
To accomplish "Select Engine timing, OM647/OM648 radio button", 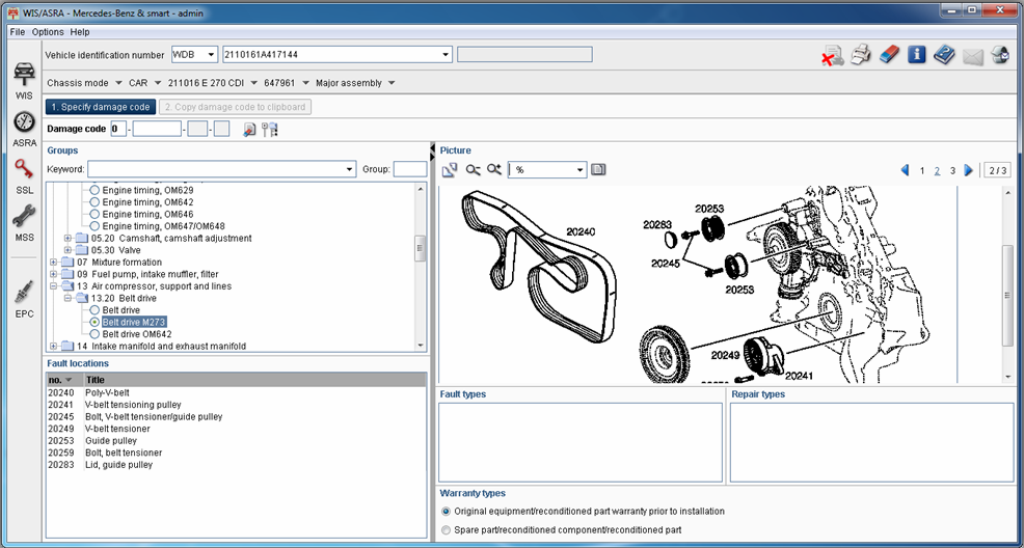I will point(94,226).
